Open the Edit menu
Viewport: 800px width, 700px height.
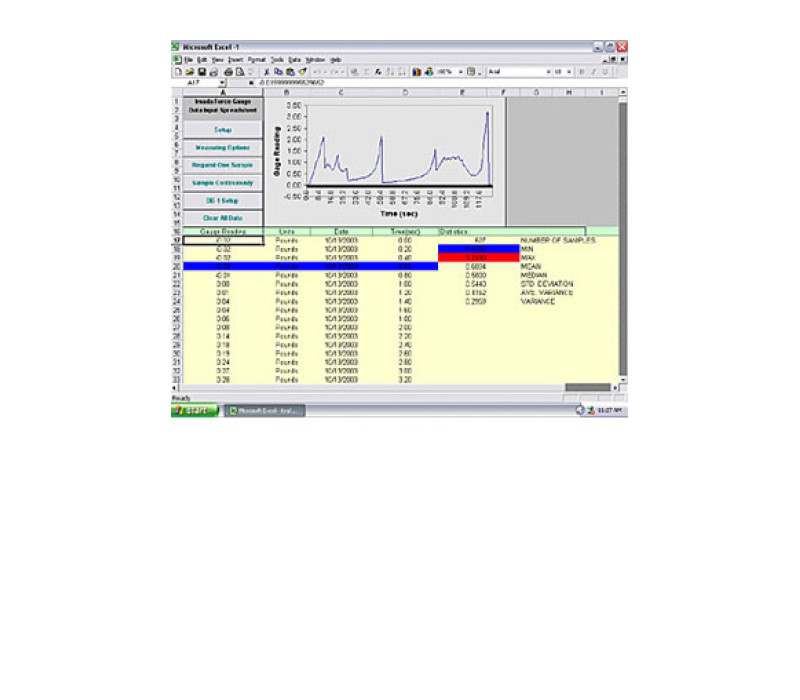(202, 60)
